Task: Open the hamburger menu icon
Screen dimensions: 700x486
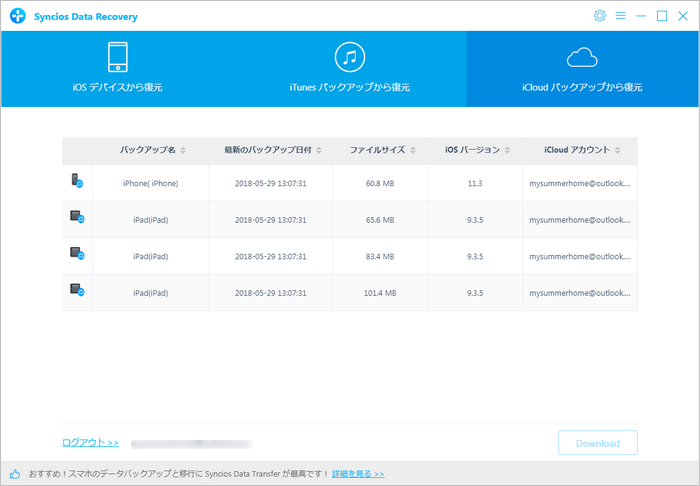Action: click(620, 16)
